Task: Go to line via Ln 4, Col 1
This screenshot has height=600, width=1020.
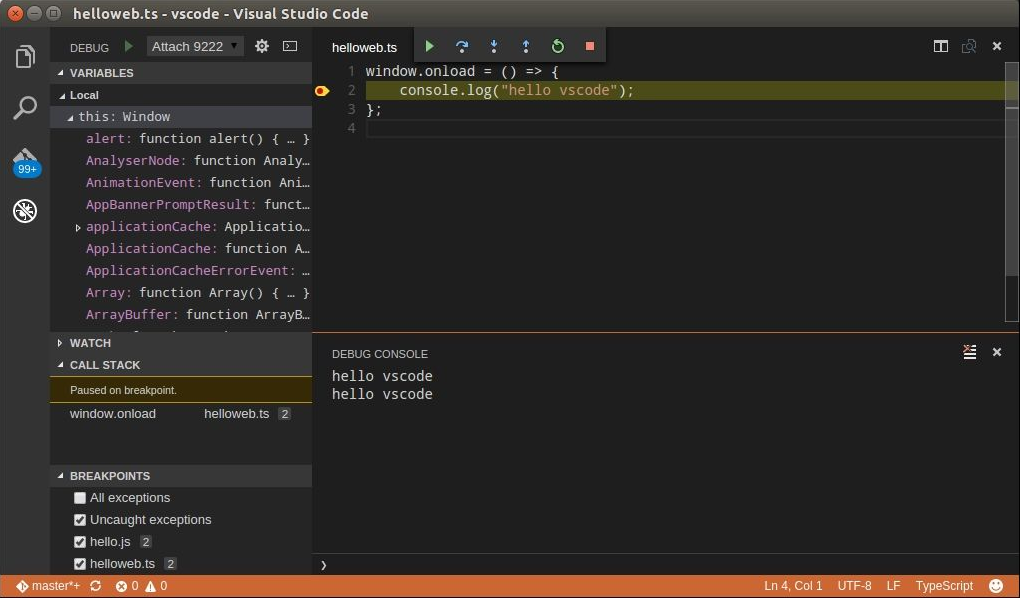Action: click(793, 586)
